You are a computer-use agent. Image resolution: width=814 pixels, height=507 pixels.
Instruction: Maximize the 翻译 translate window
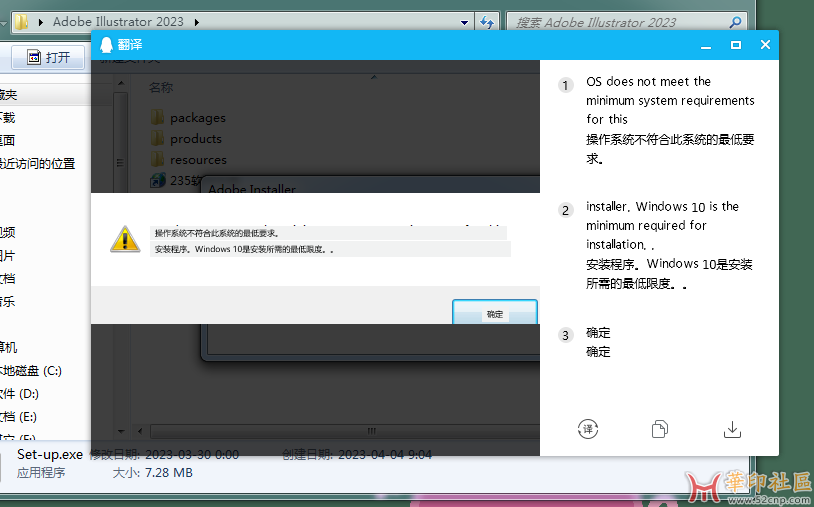point(736,45)
